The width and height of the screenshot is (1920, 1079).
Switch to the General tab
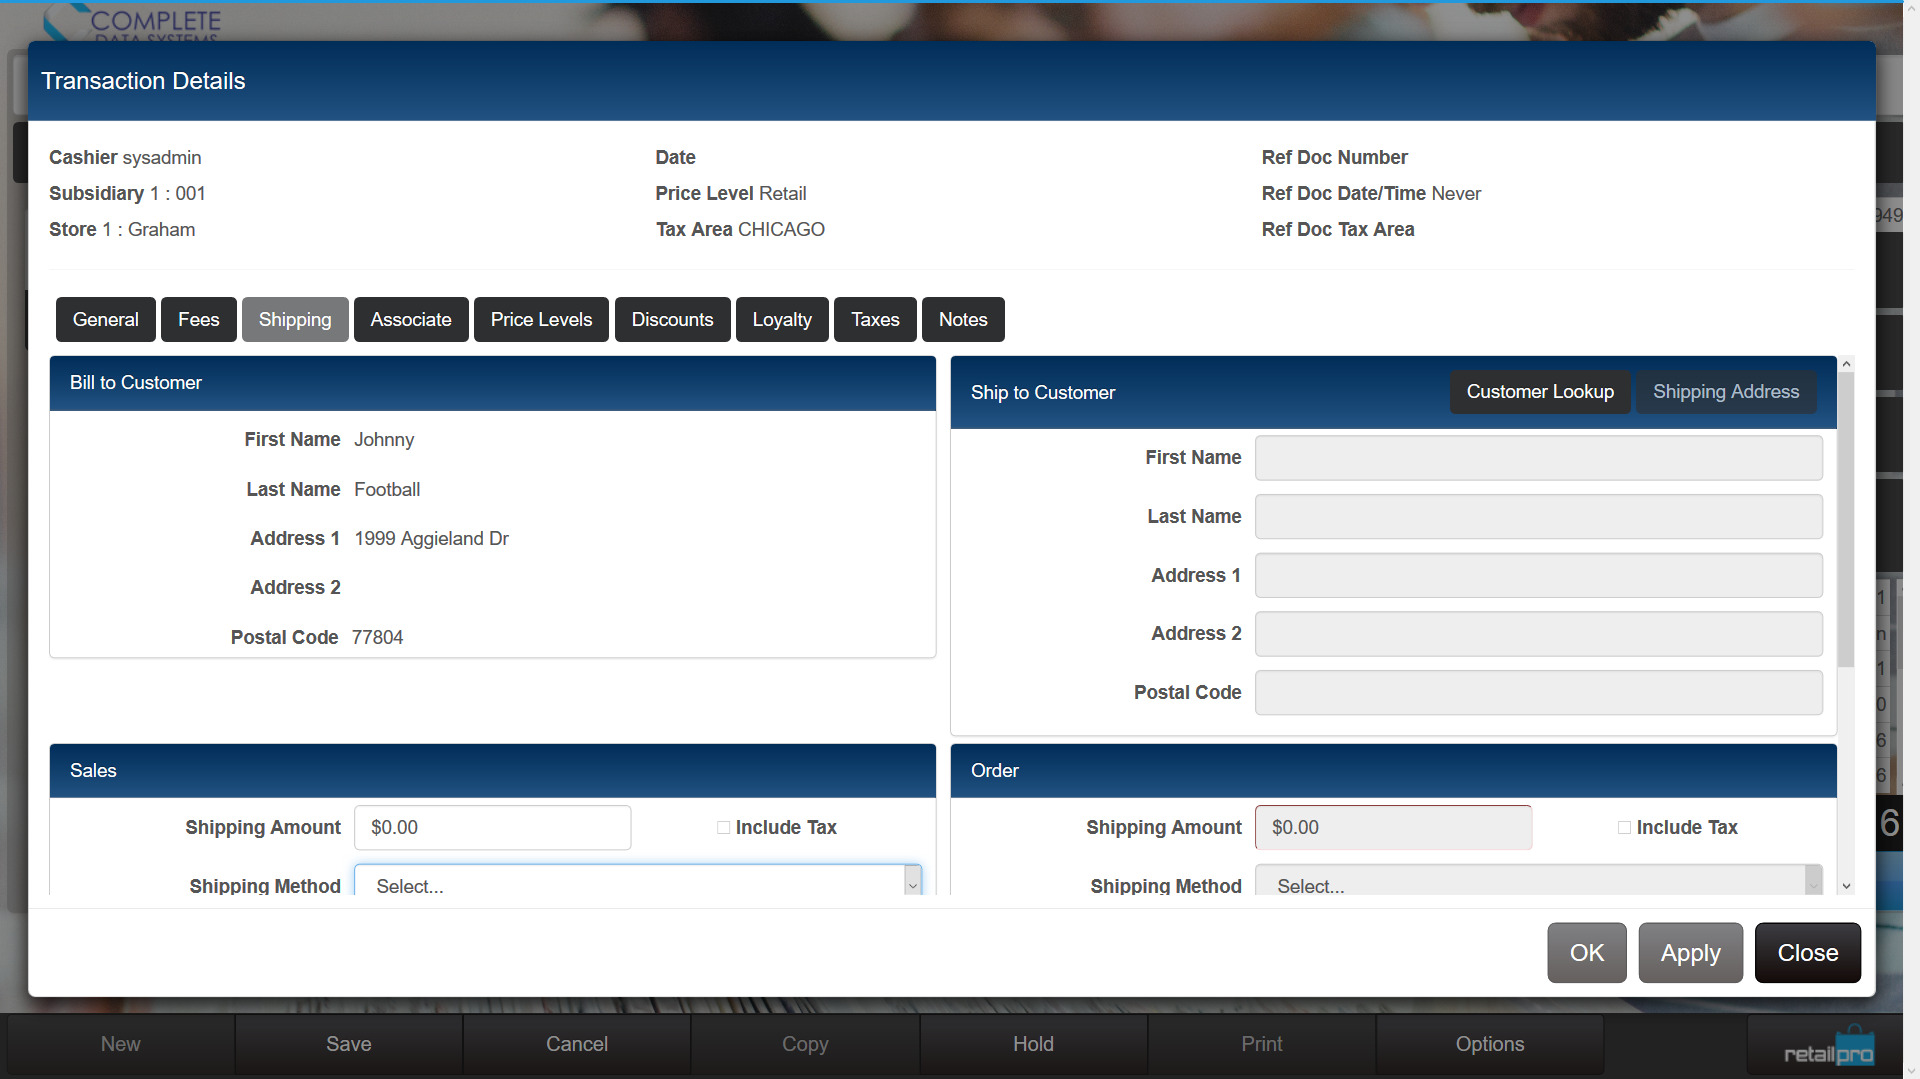105,320
